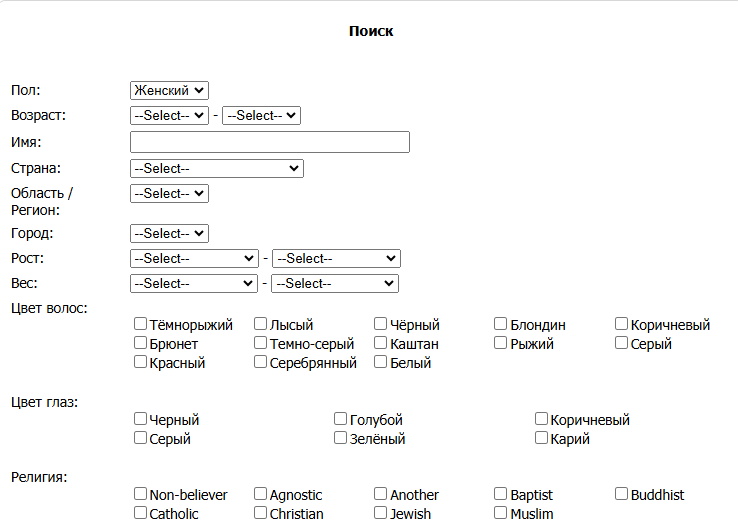Enable the Каштан hair color checkbox

381,343
